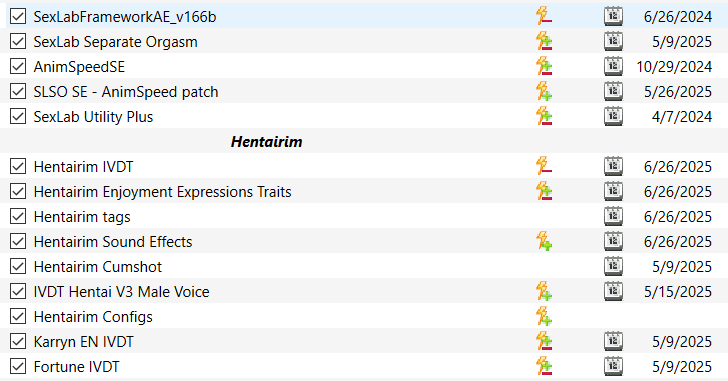Click the 10/29/2024 install date

(674, 67)
